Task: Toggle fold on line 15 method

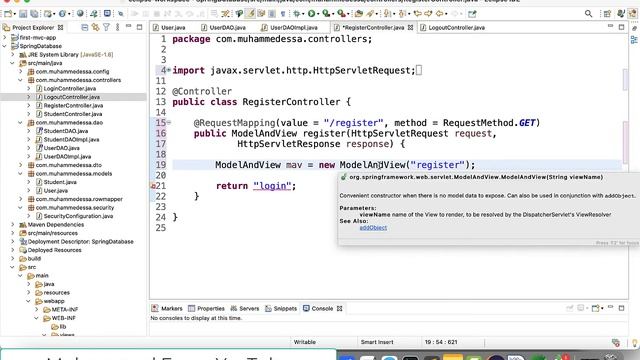Action: 169,122
